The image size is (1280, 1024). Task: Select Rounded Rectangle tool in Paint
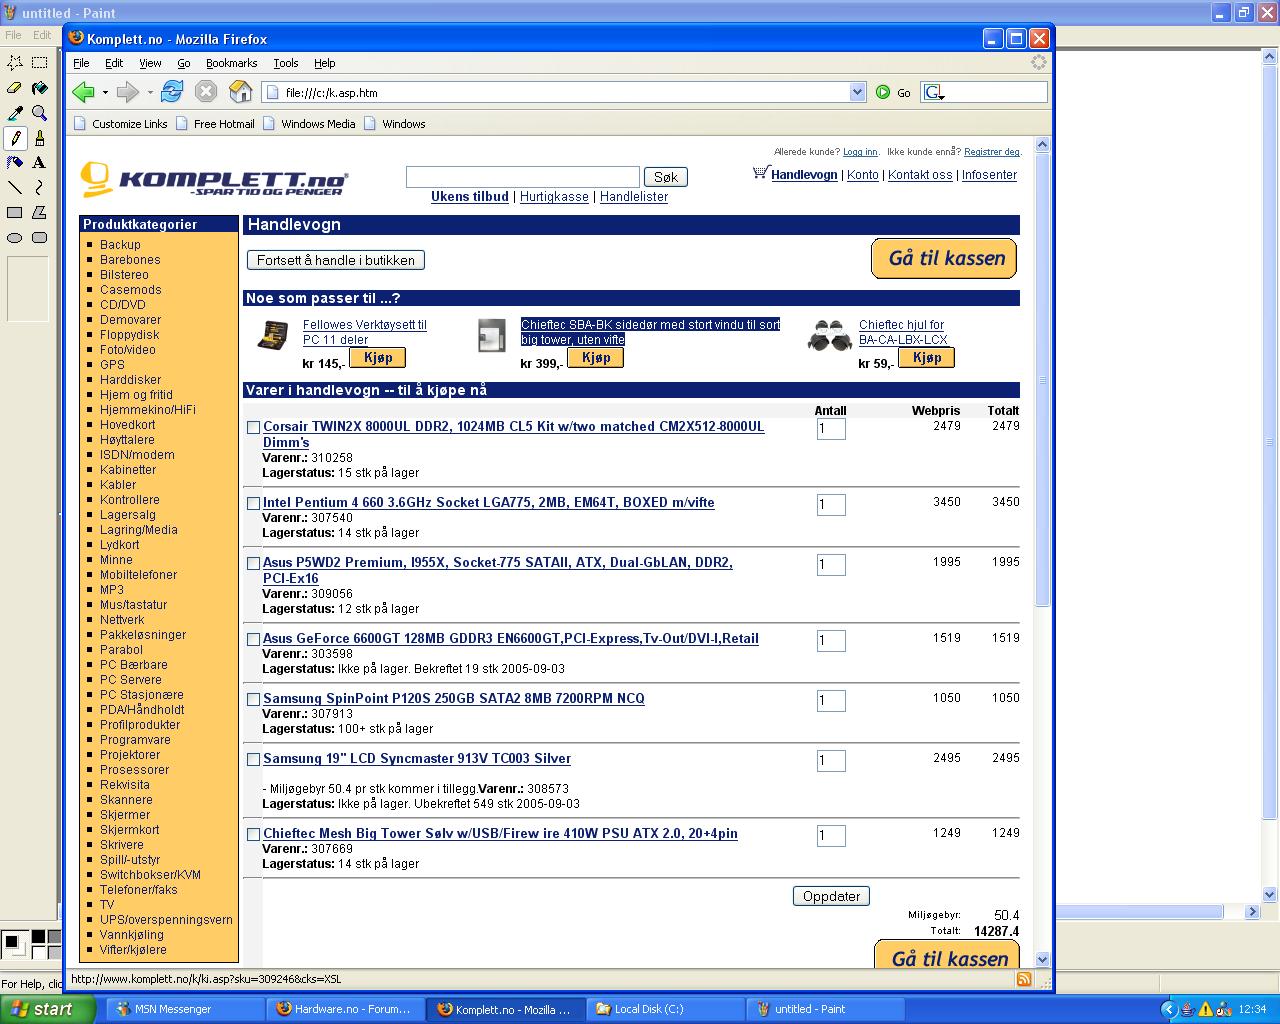tap(39, 237)
